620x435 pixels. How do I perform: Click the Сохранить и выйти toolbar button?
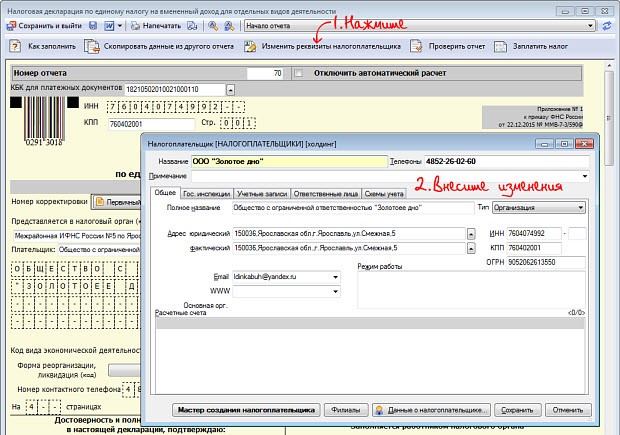point(44,26)
